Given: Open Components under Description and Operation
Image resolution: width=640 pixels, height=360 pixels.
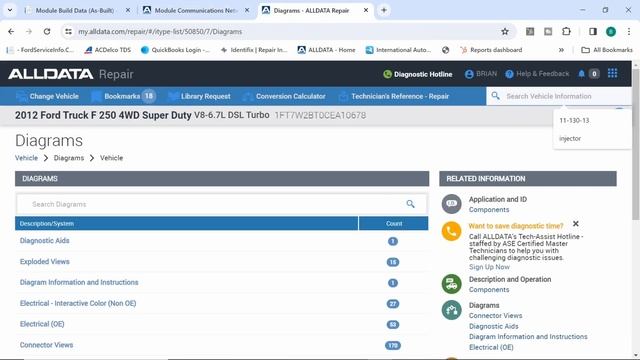Looking at the screenshot, I should pos(489,290).
